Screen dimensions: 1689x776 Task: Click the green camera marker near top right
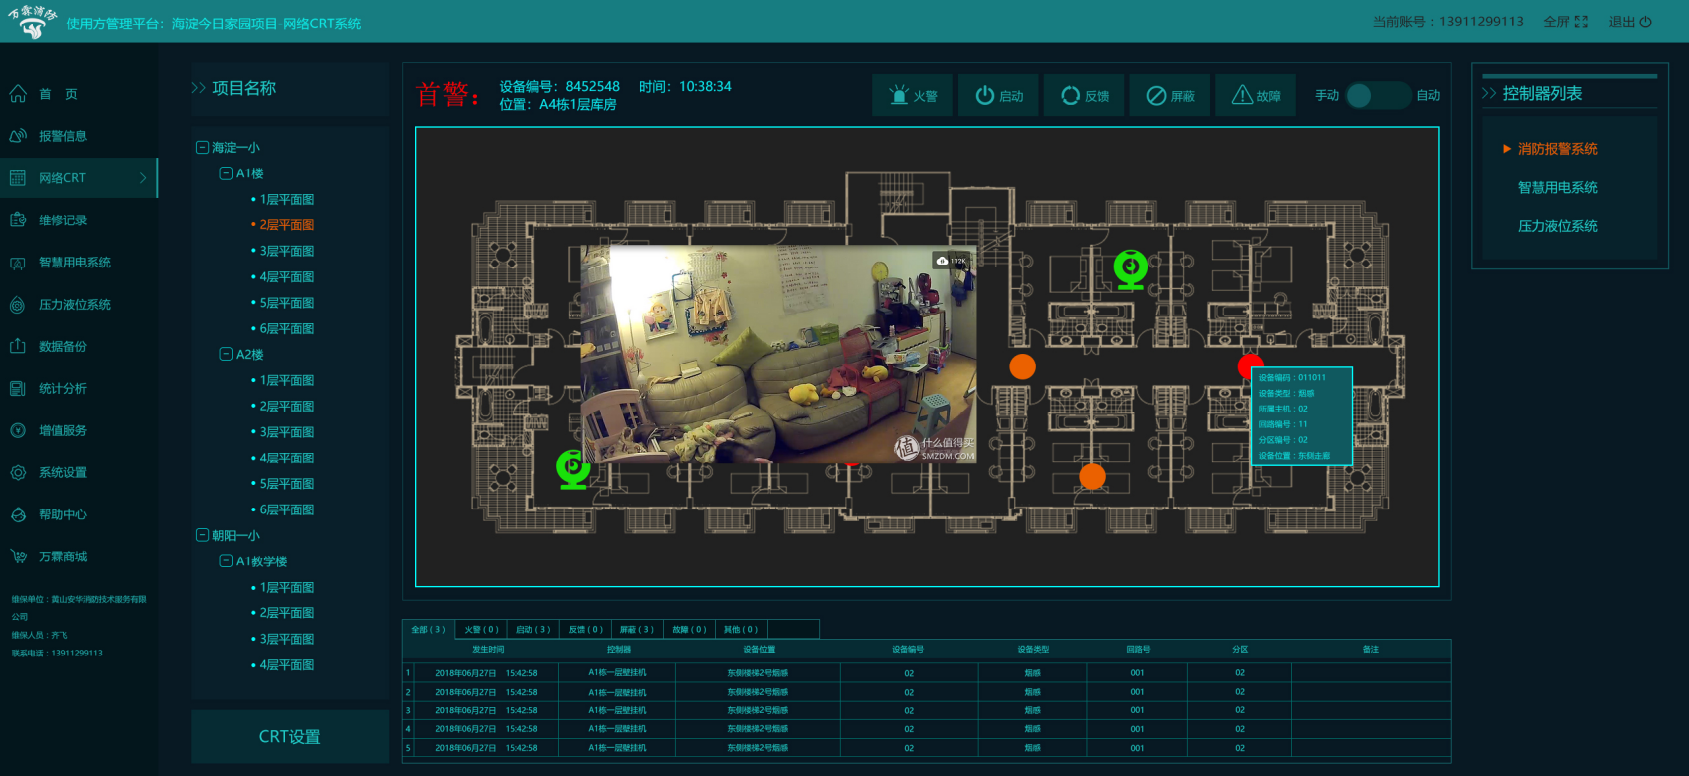1131,270
